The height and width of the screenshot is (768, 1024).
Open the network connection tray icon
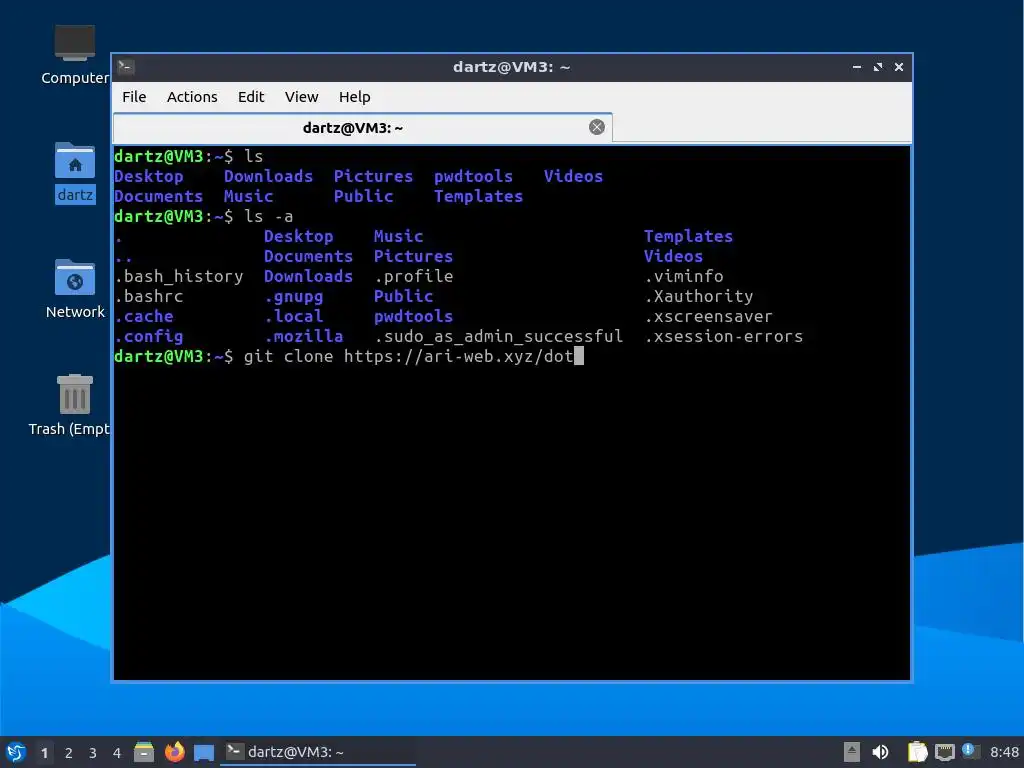click(944, 752)
